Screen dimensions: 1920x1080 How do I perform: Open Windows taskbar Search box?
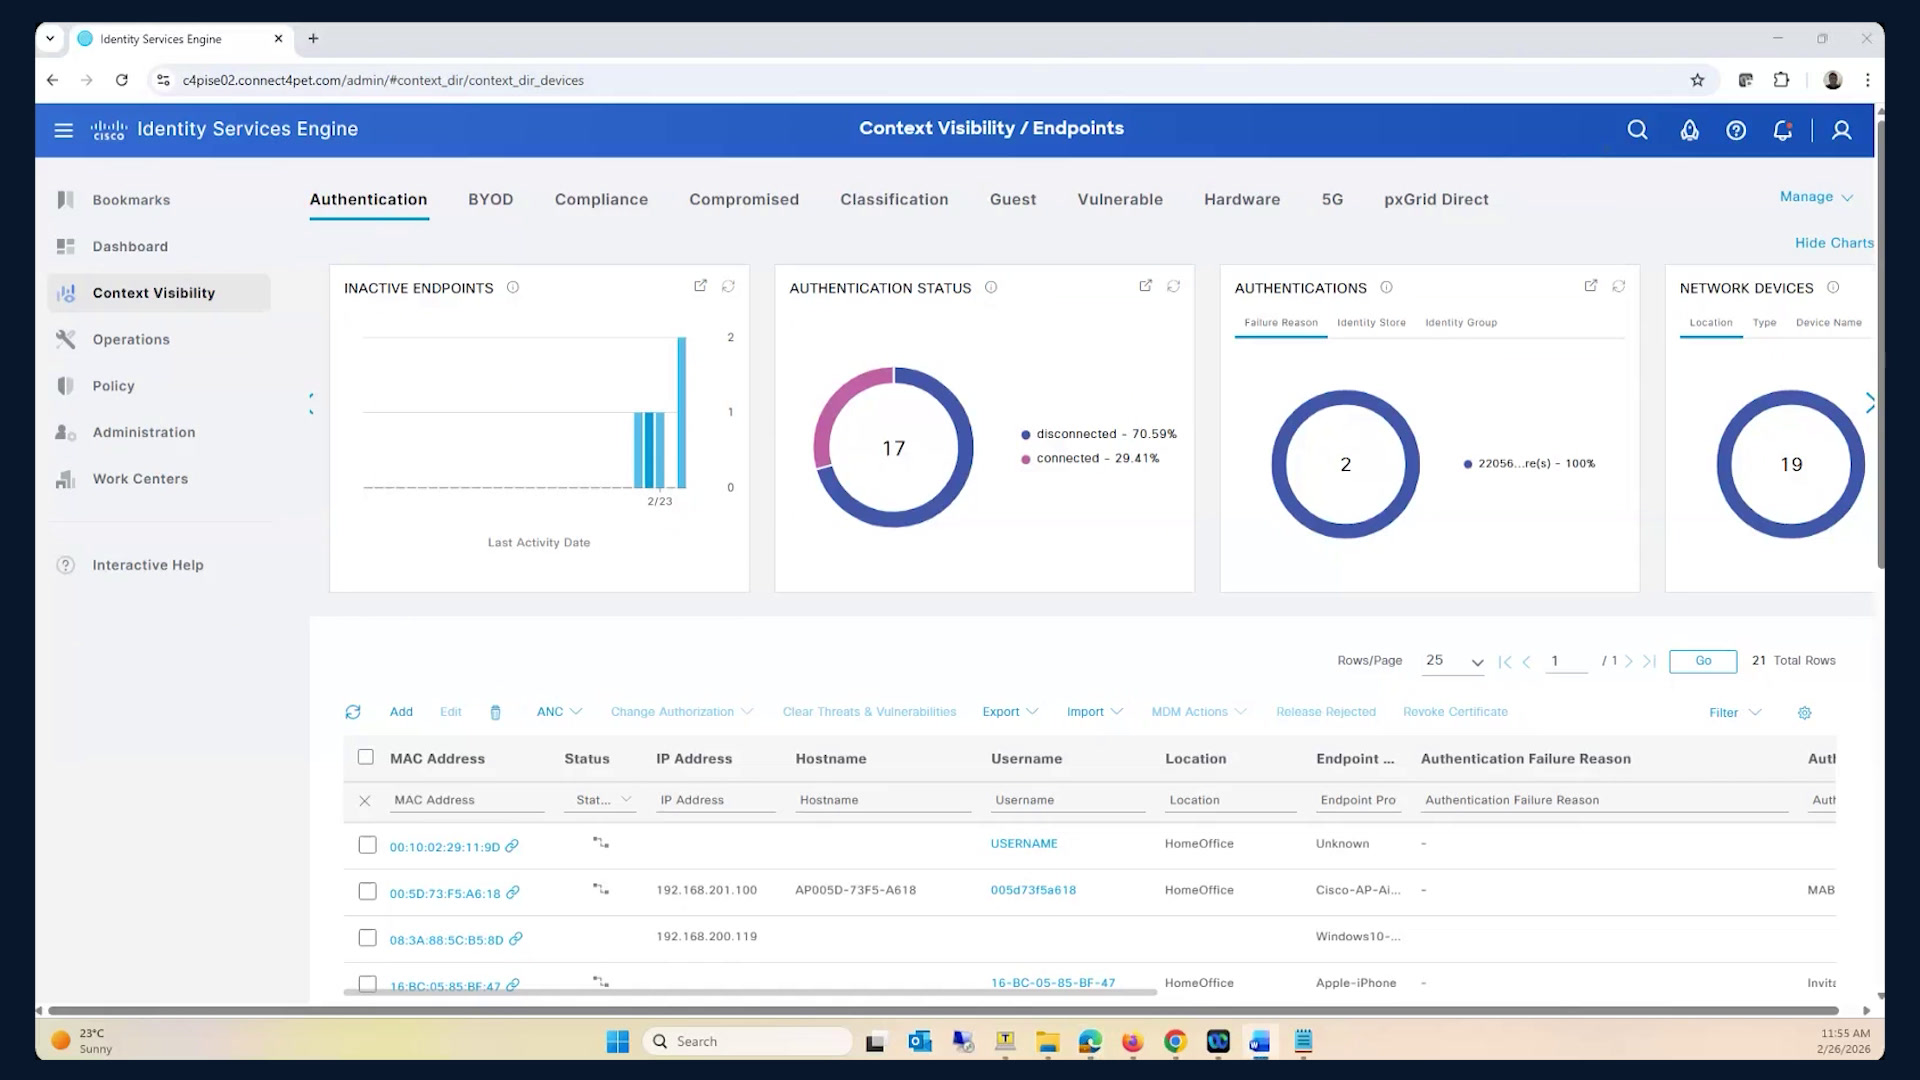[748, 1041]
